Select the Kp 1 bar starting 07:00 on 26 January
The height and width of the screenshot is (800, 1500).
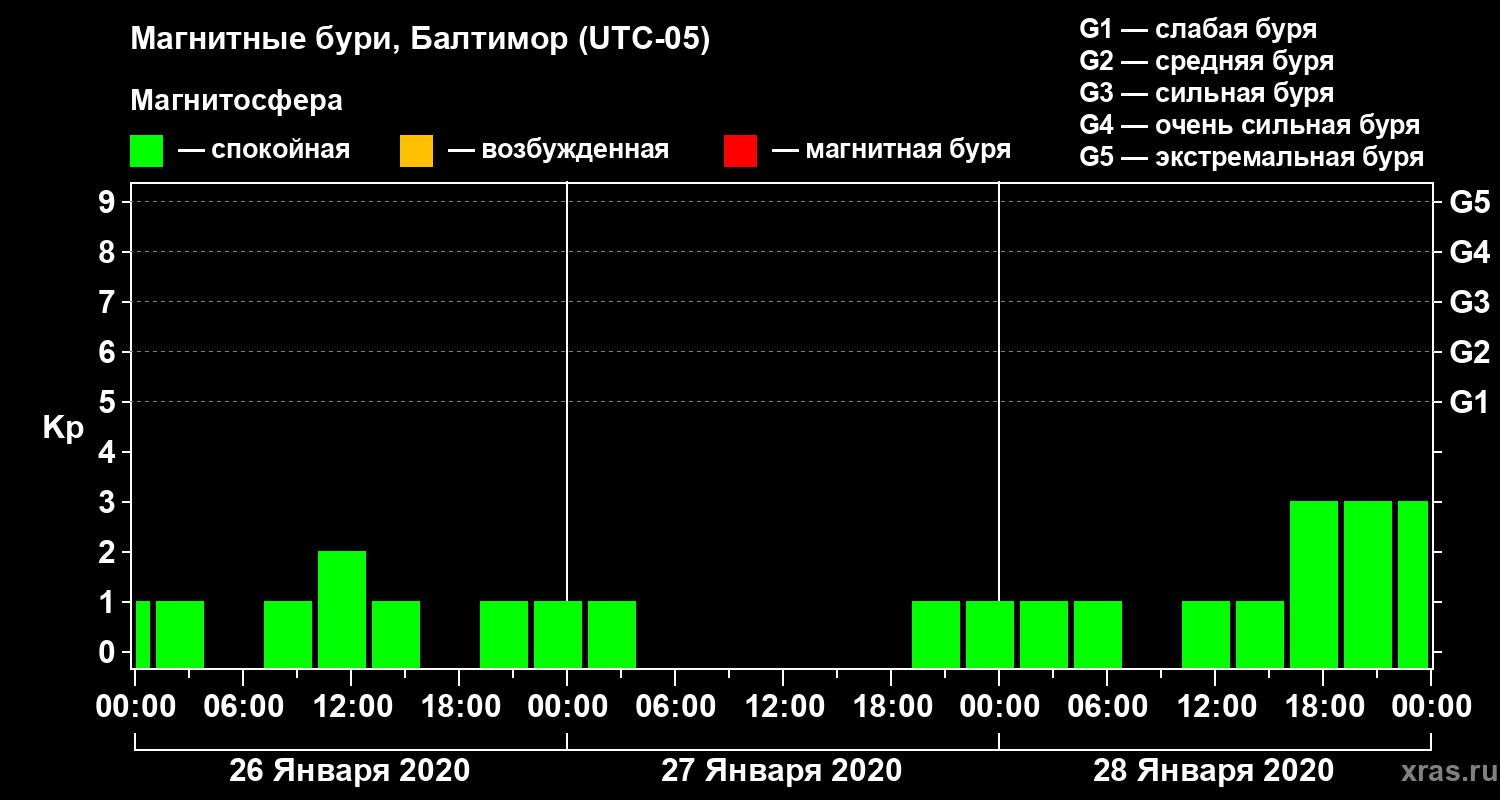click(288, 634)
